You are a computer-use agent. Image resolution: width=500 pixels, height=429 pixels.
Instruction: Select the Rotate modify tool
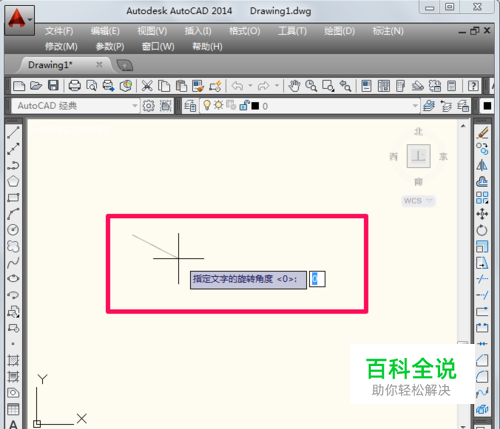pyautogui.click(x=482, y=230)
